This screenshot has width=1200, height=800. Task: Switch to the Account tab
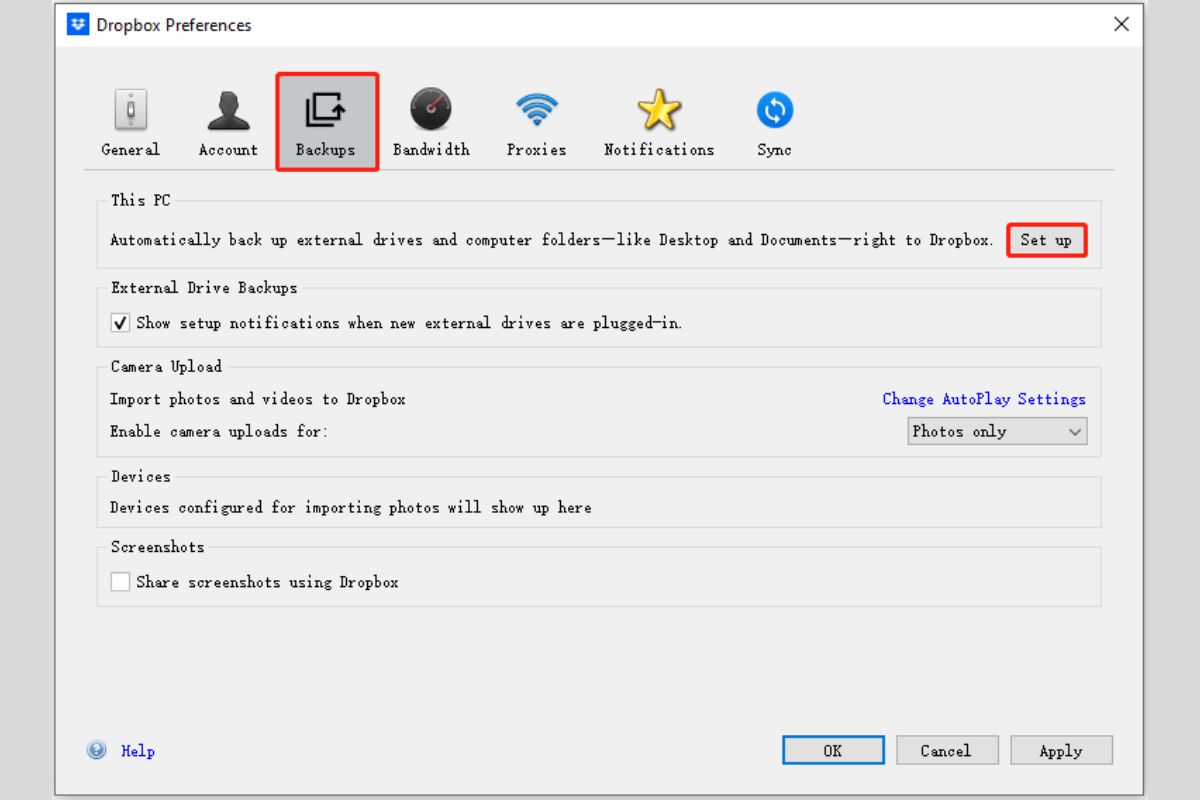(x=228, y=123)
